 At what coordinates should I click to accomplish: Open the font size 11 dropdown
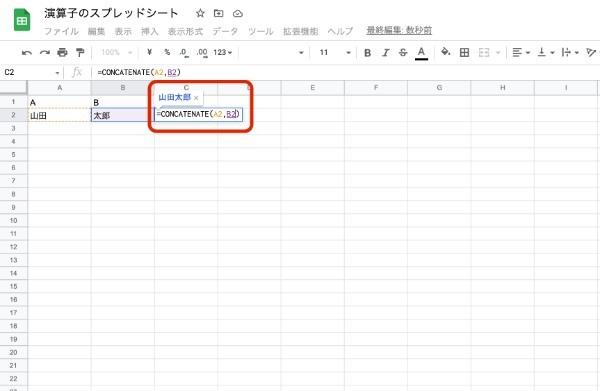pyautogui.click(x=335, y=52)
